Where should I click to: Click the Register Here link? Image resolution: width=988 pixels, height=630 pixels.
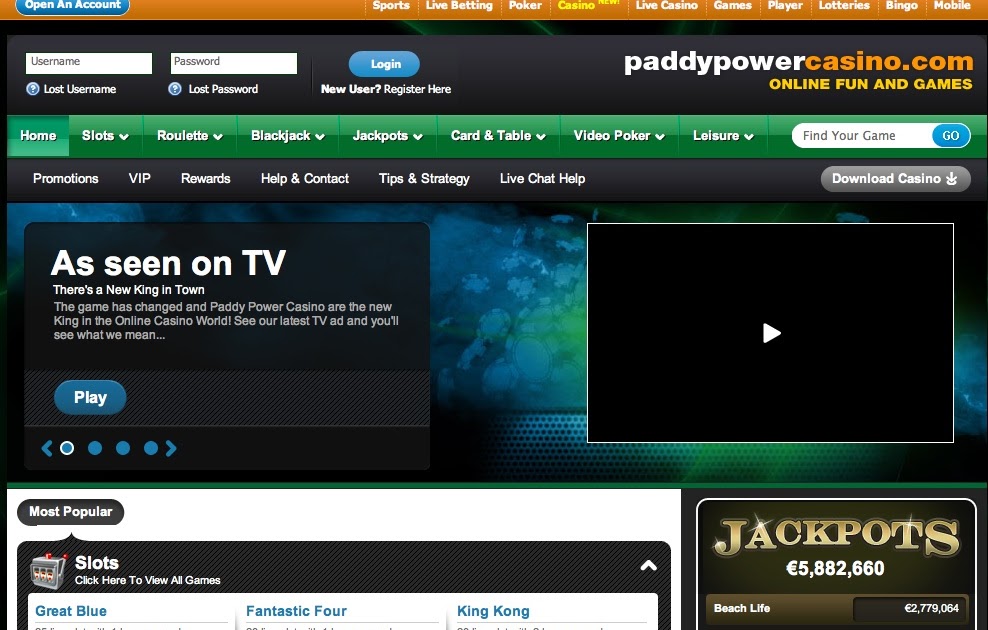coord(417,89)
